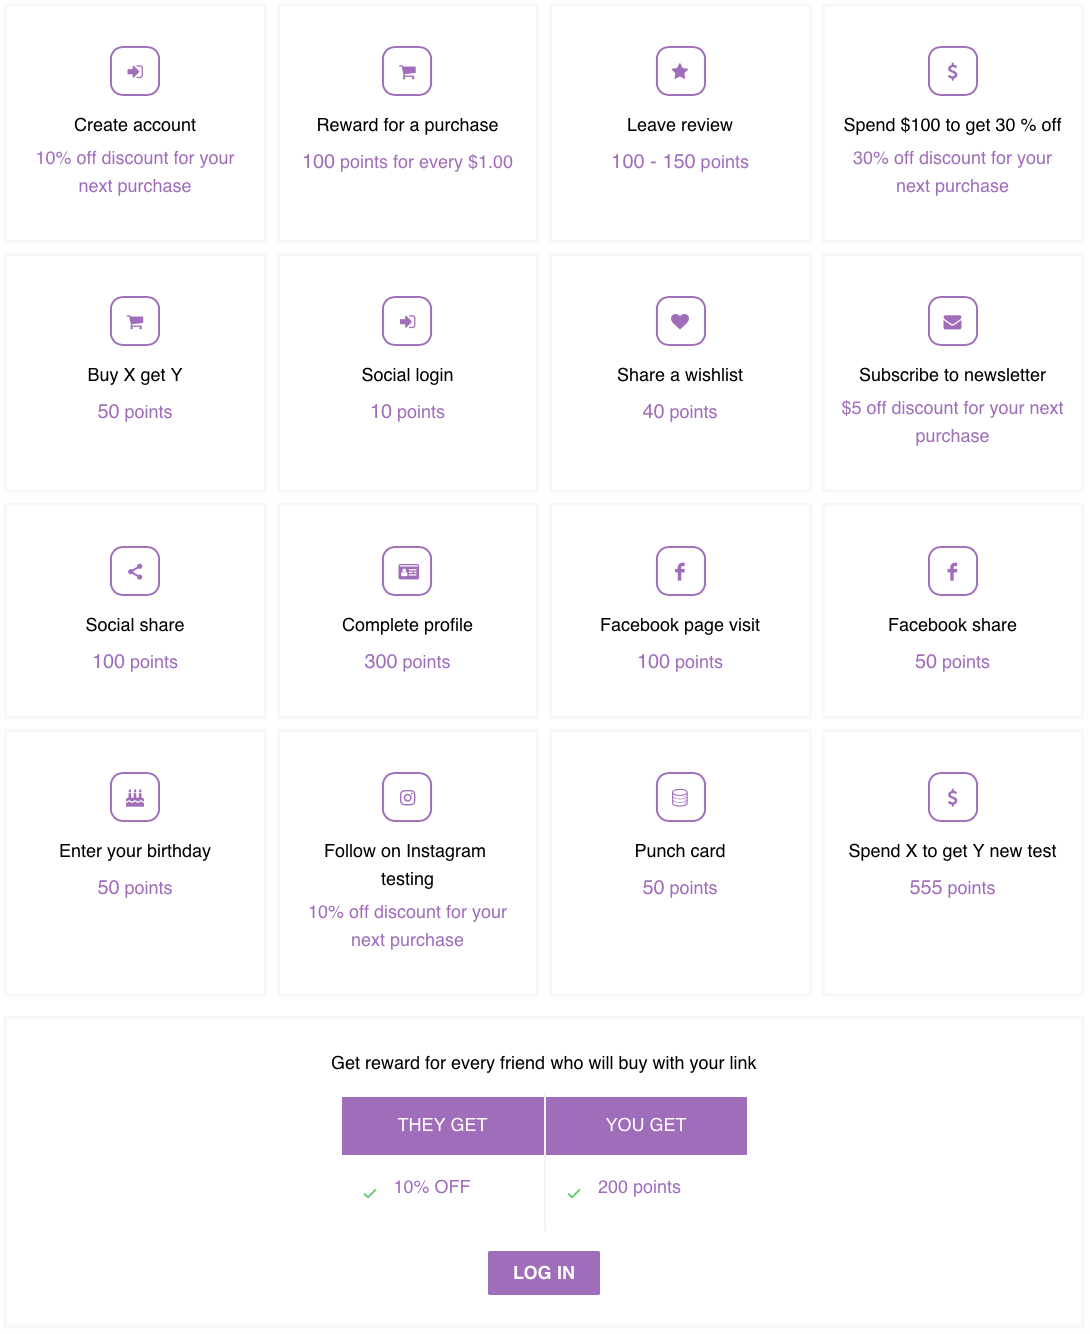Open the Share a wishlist heart icon
This screenshot has height=1334, width=1090.
point(680,321)
